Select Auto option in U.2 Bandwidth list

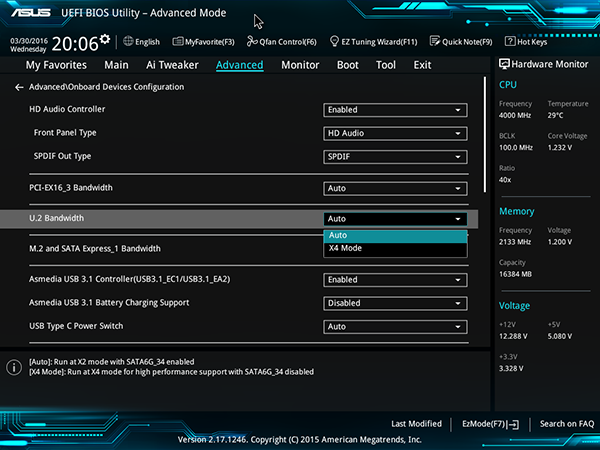[x=395, y=236]
